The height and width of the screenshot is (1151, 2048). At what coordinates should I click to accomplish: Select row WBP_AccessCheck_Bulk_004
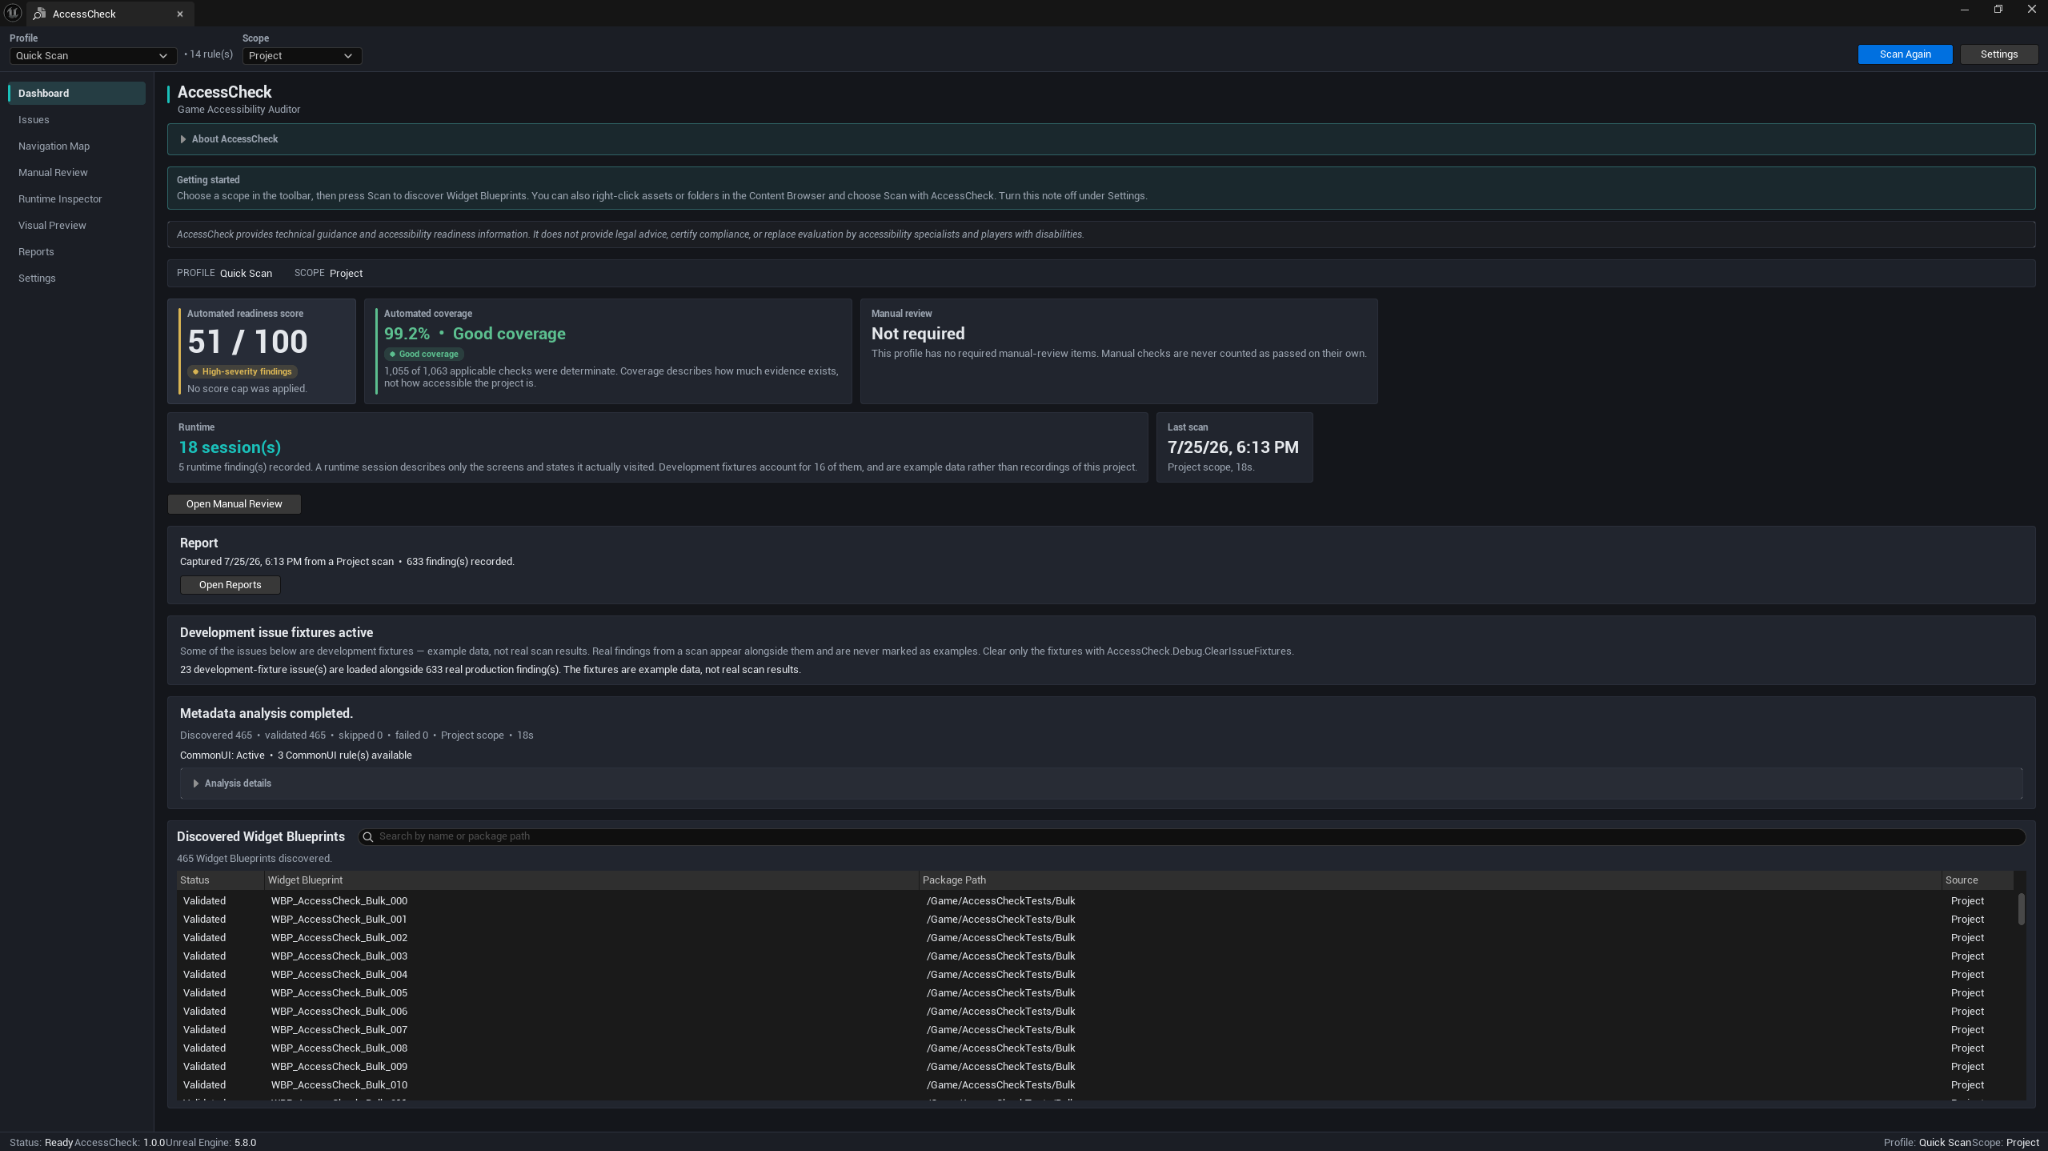click(x=1095, y=975)
